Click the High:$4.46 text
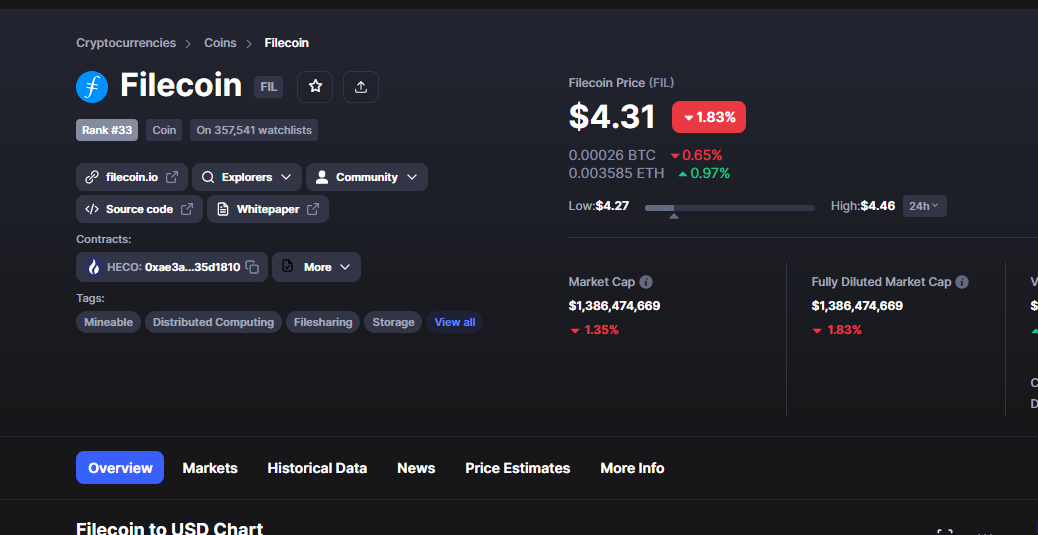This screenshot has height=535, width=1038. point(863,206)
